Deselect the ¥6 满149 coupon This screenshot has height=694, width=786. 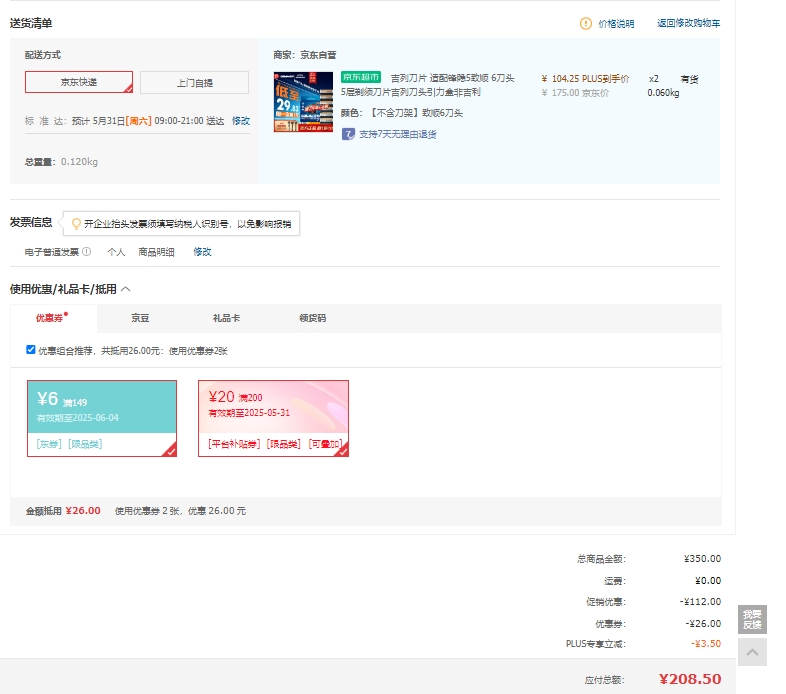102,418
